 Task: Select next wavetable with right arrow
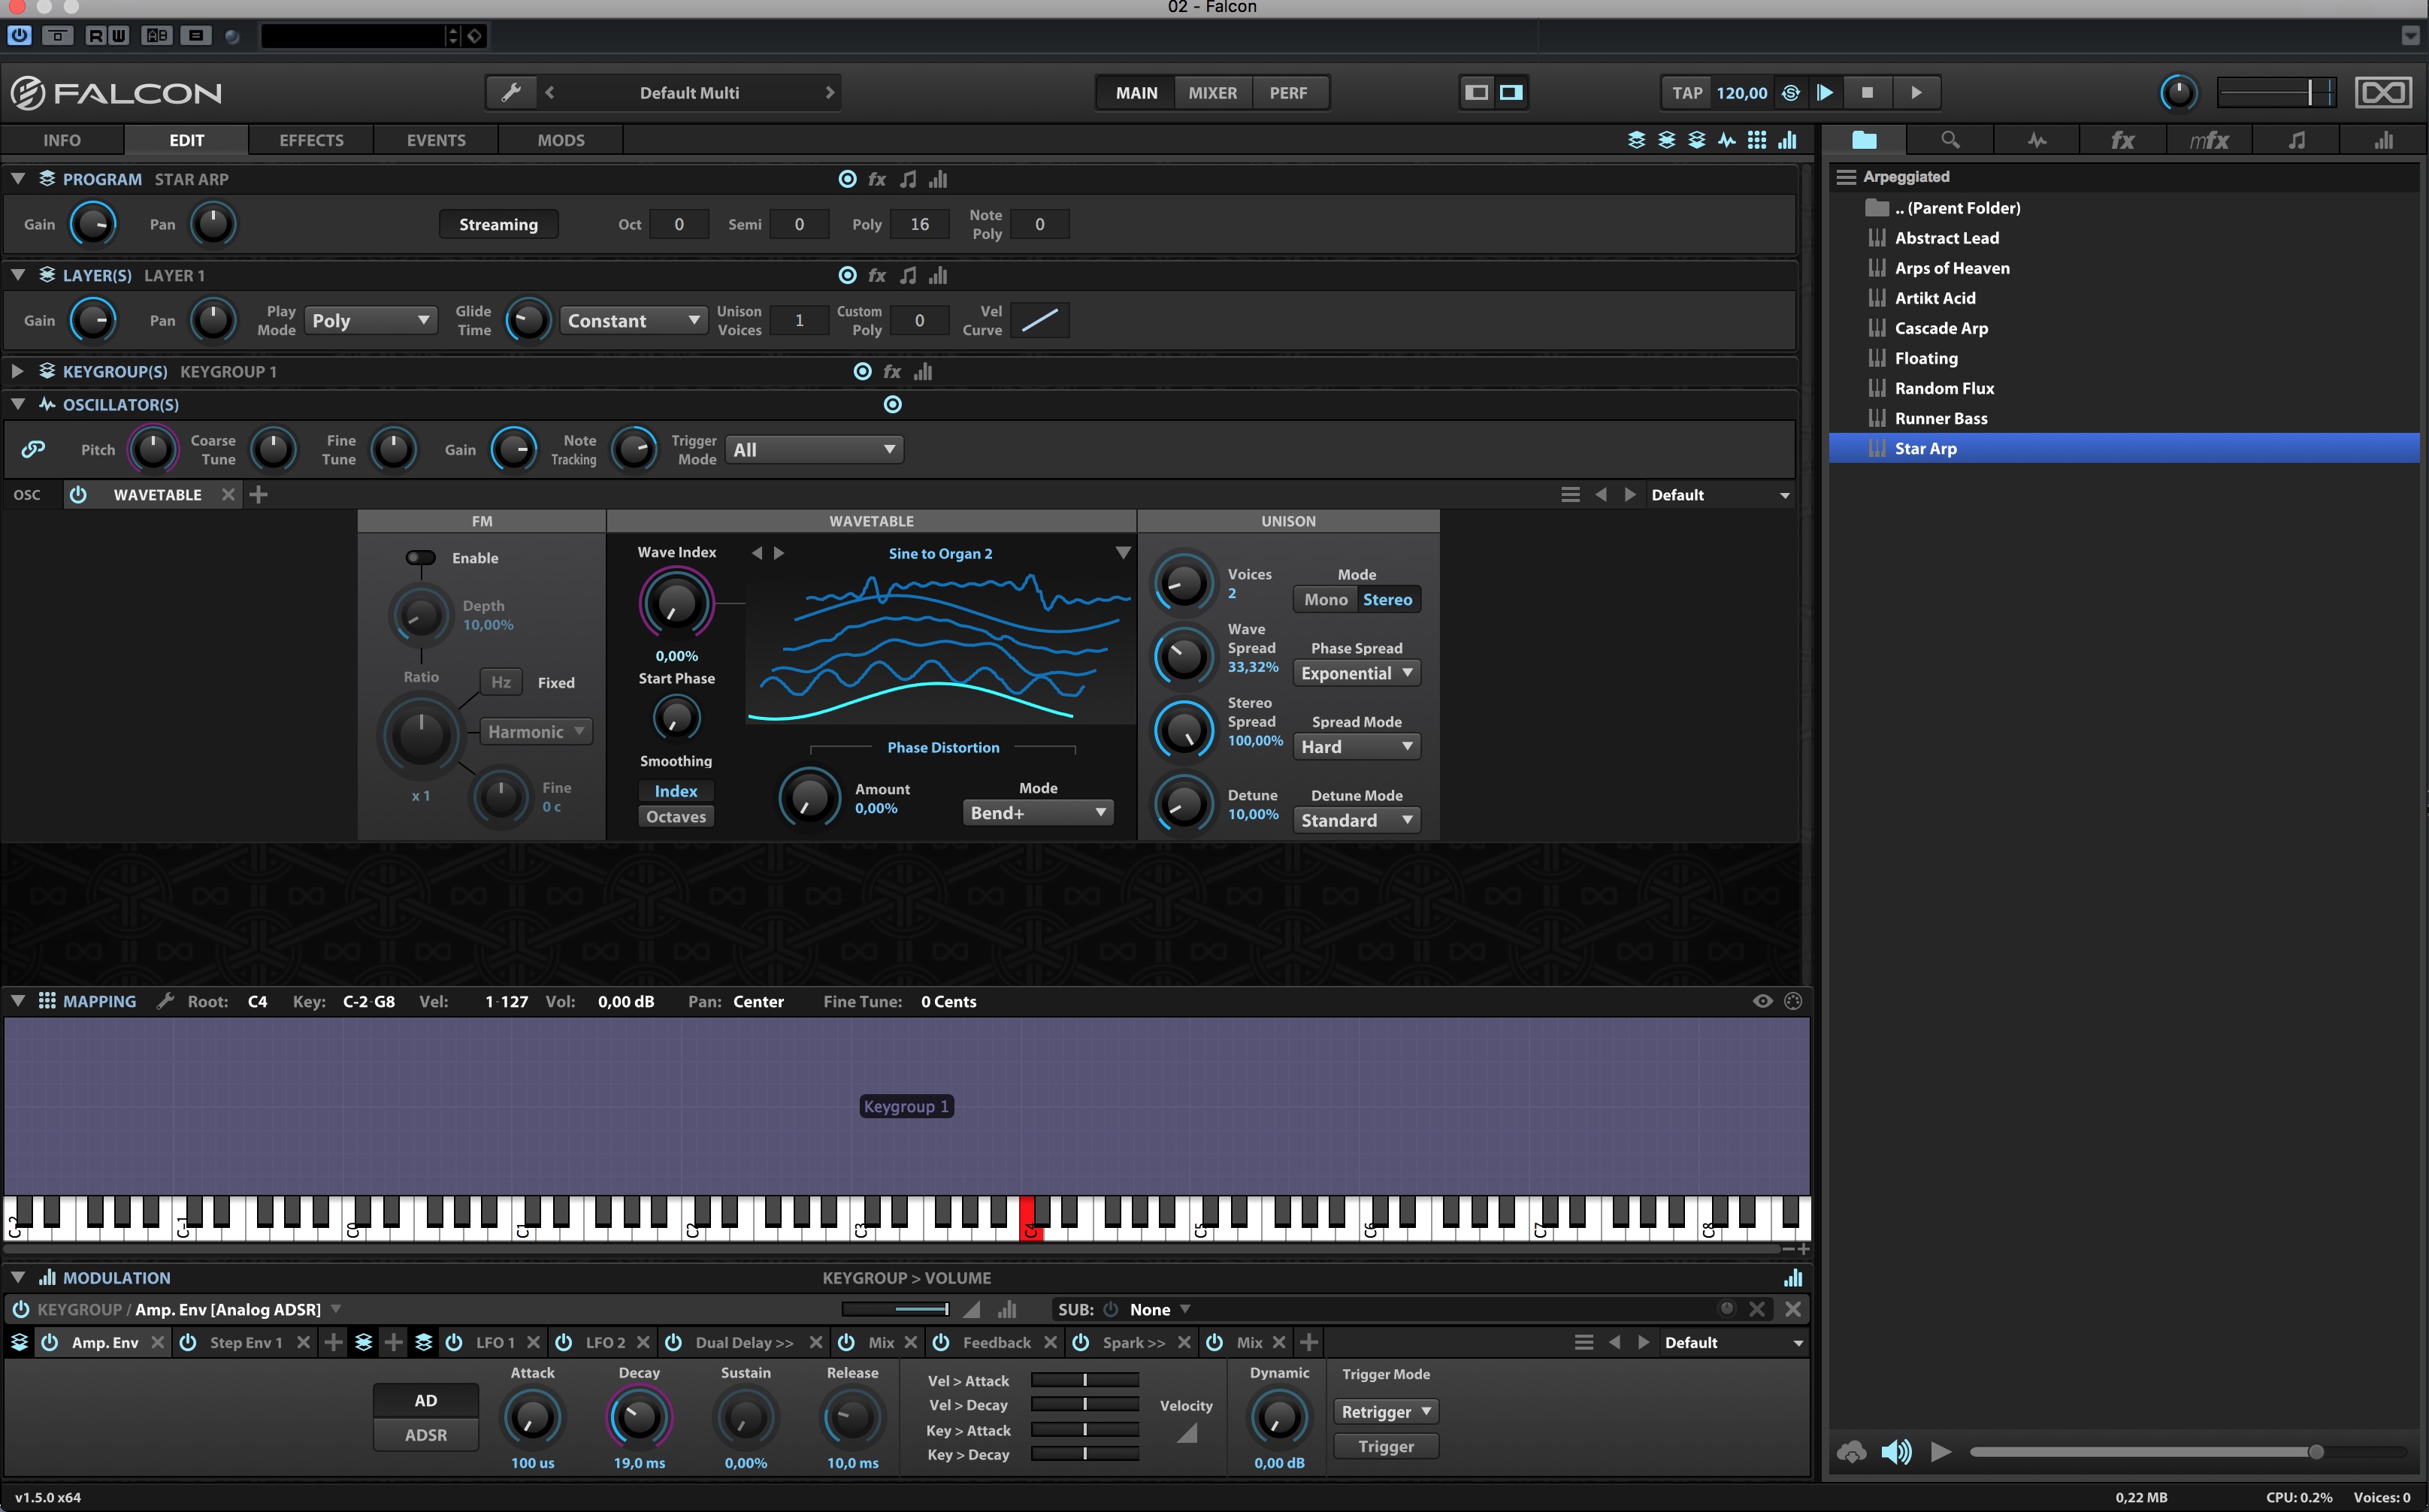pyautogui.click(x=779, y=553)
